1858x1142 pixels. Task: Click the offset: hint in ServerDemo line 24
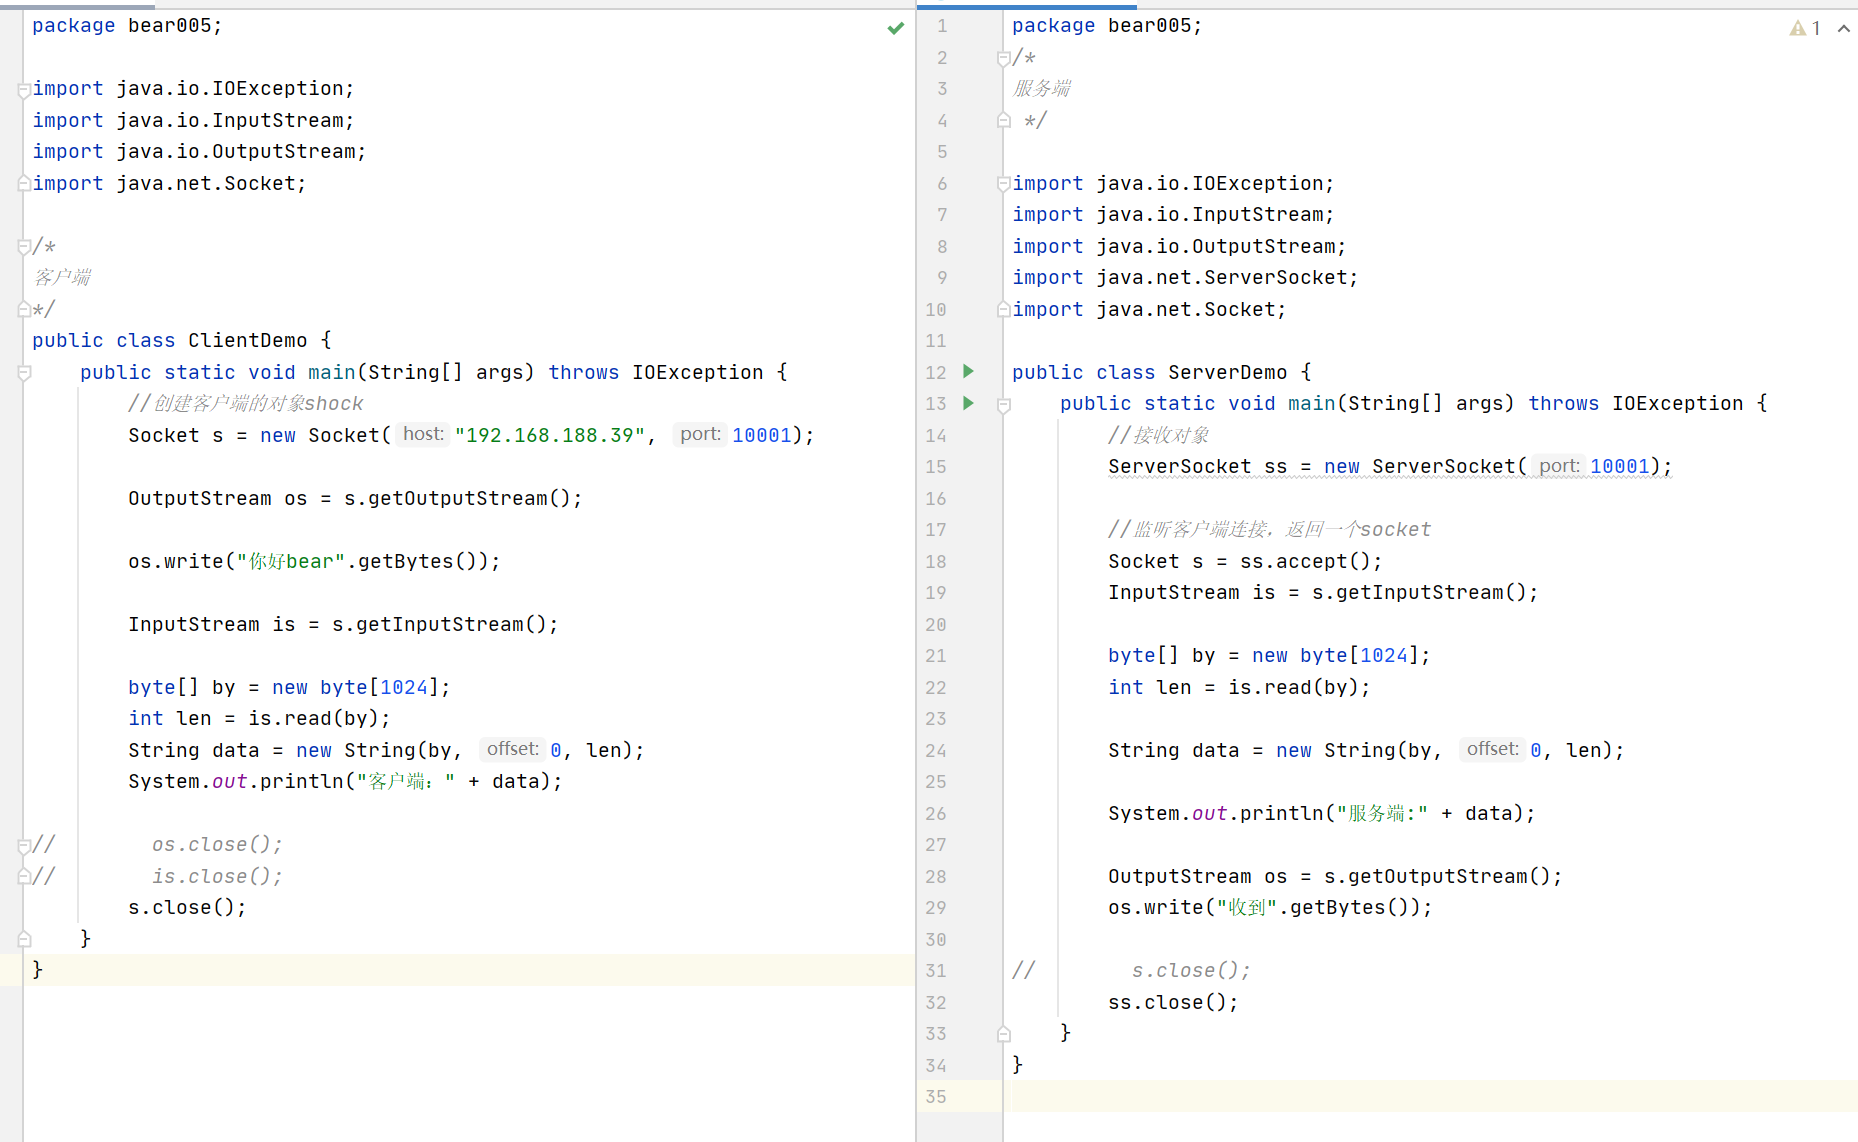[x=1493, y=749]
